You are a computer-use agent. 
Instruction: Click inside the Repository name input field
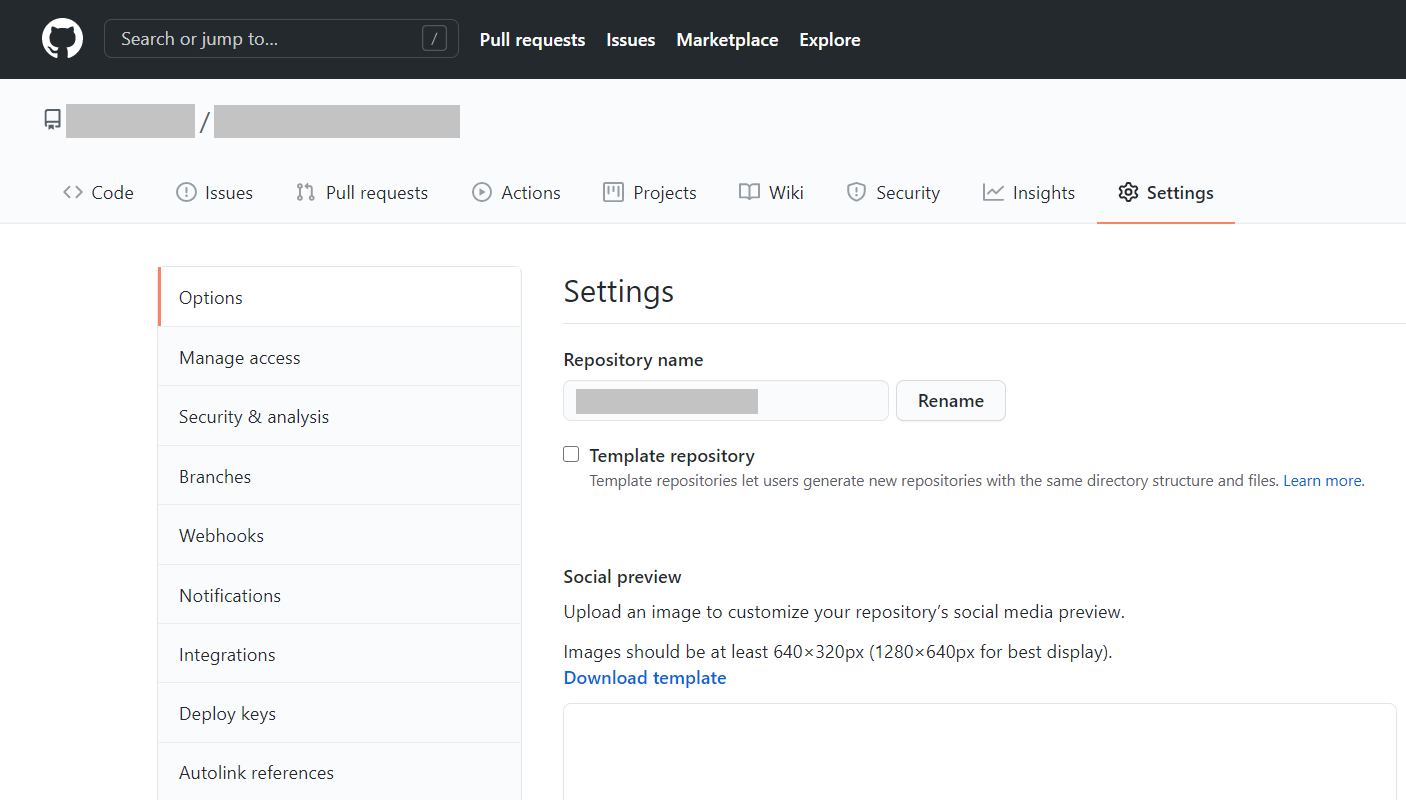pyautogui.click(x=726, y=400)
